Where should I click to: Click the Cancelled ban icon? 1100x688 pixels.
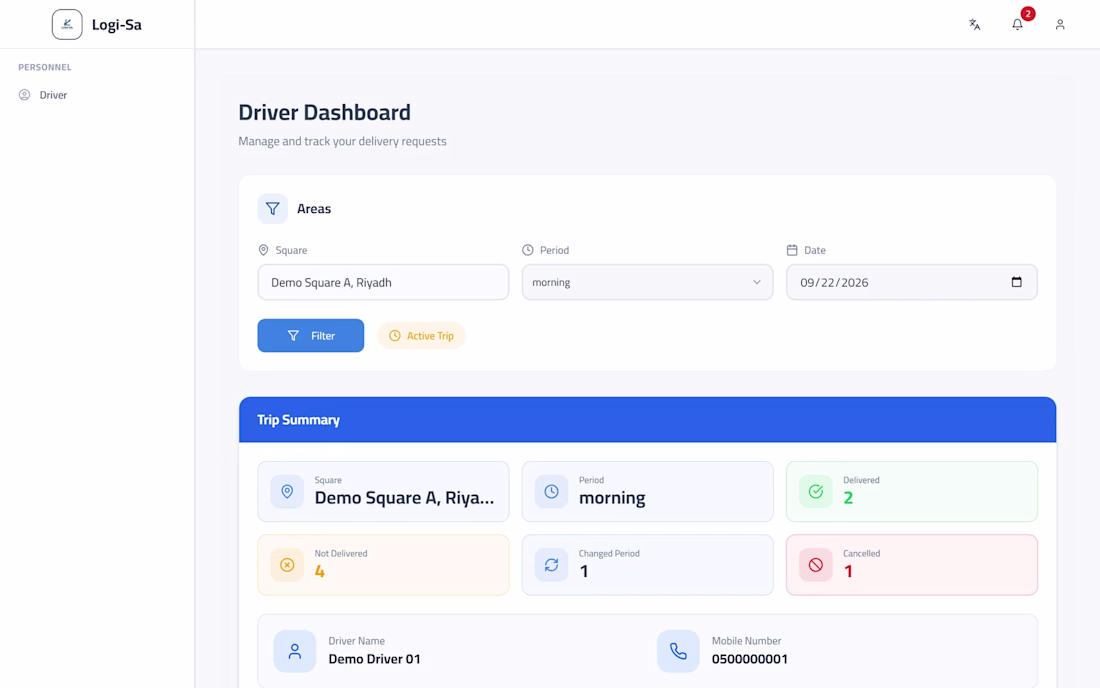(x=816, y=565)
